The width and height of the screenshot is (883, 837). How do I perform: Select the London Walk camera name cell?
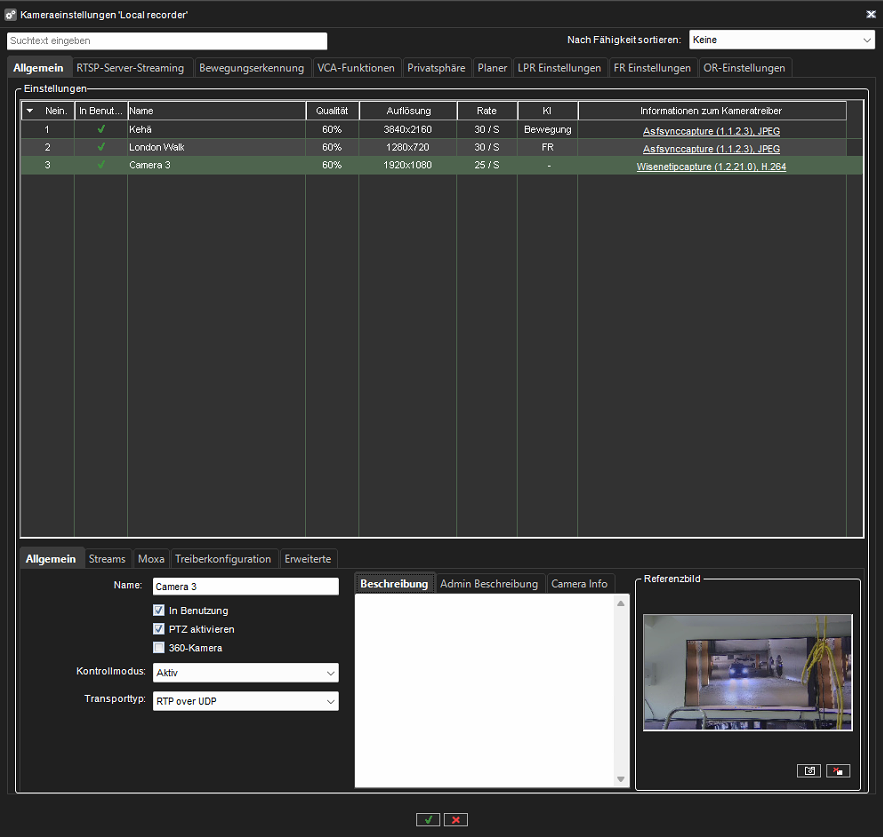tap(216, 148)
